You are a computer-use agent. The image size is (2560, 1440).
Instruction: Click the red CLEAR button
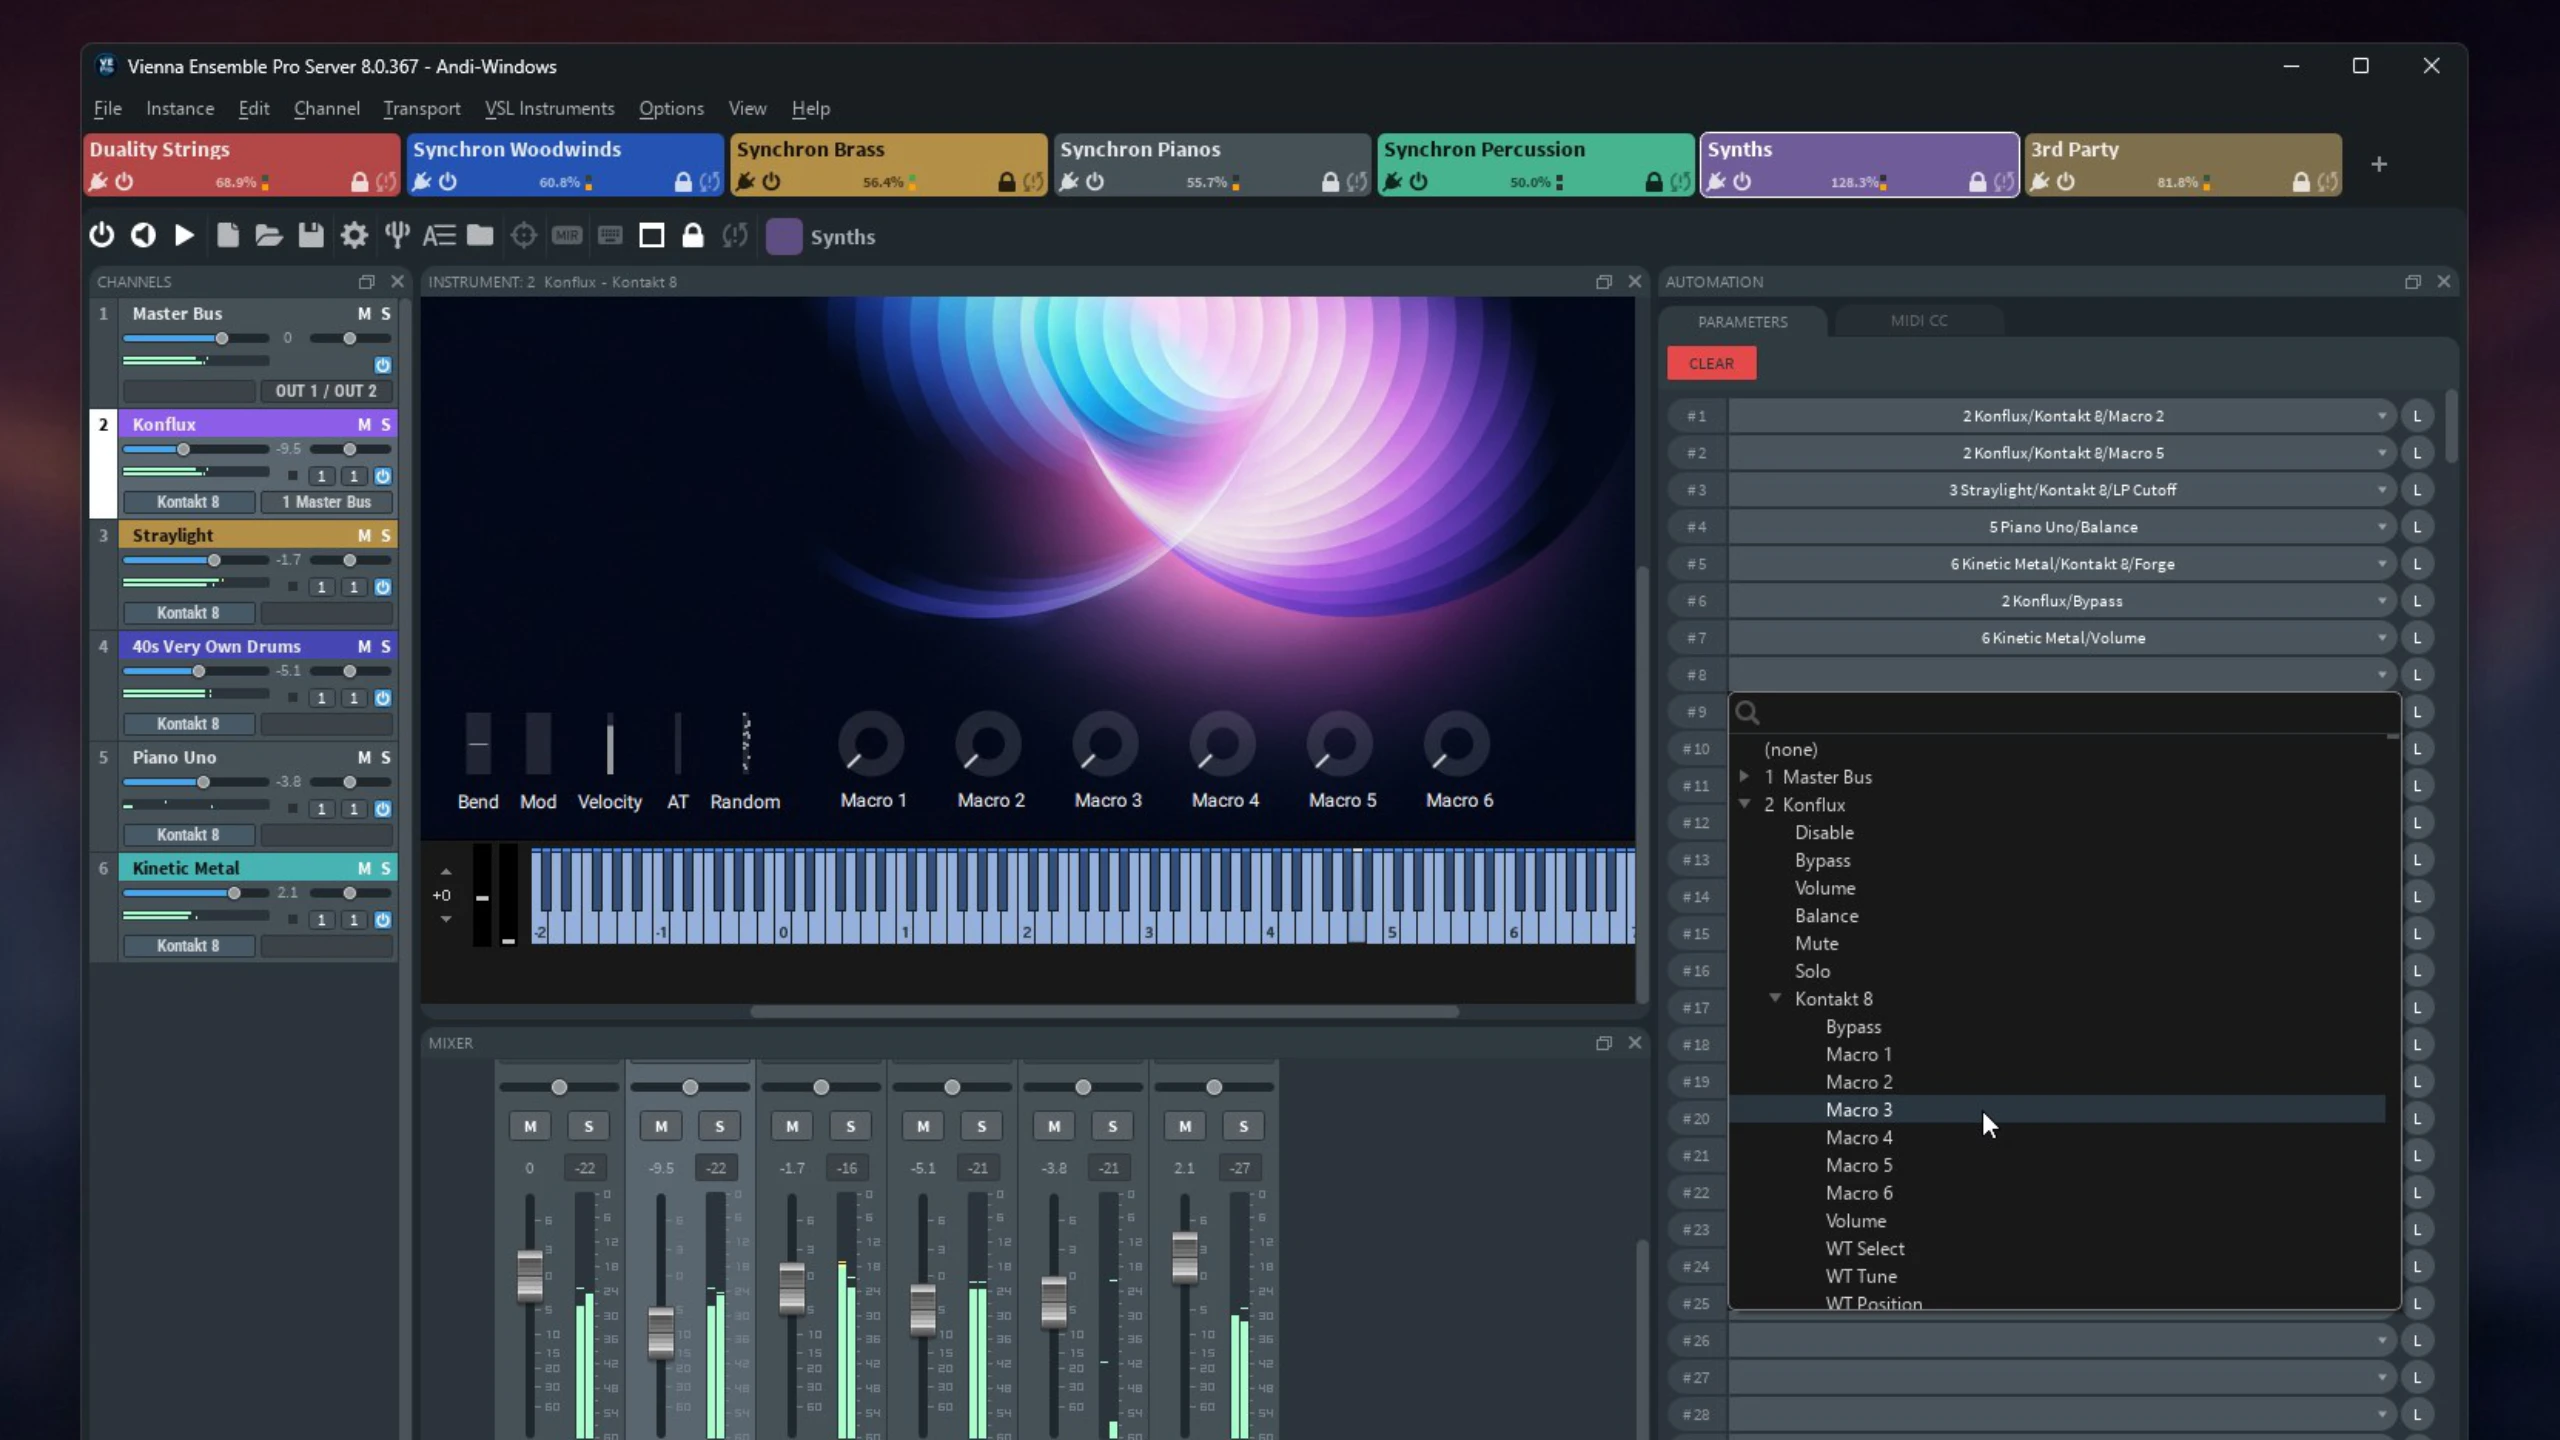1711,364
